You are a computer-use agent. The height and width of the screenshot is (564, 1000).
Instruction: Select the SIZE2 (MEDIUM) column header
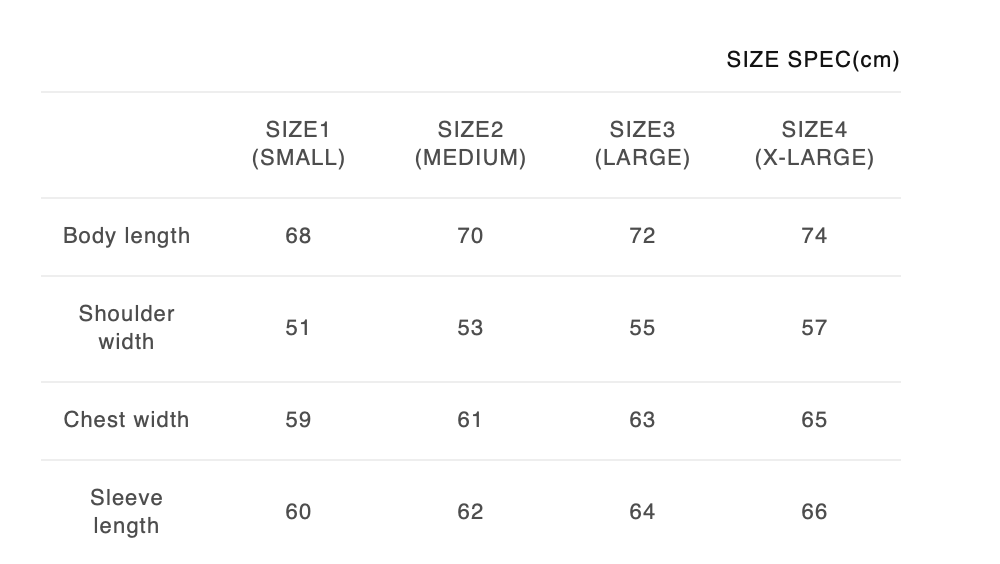[470, 144]
